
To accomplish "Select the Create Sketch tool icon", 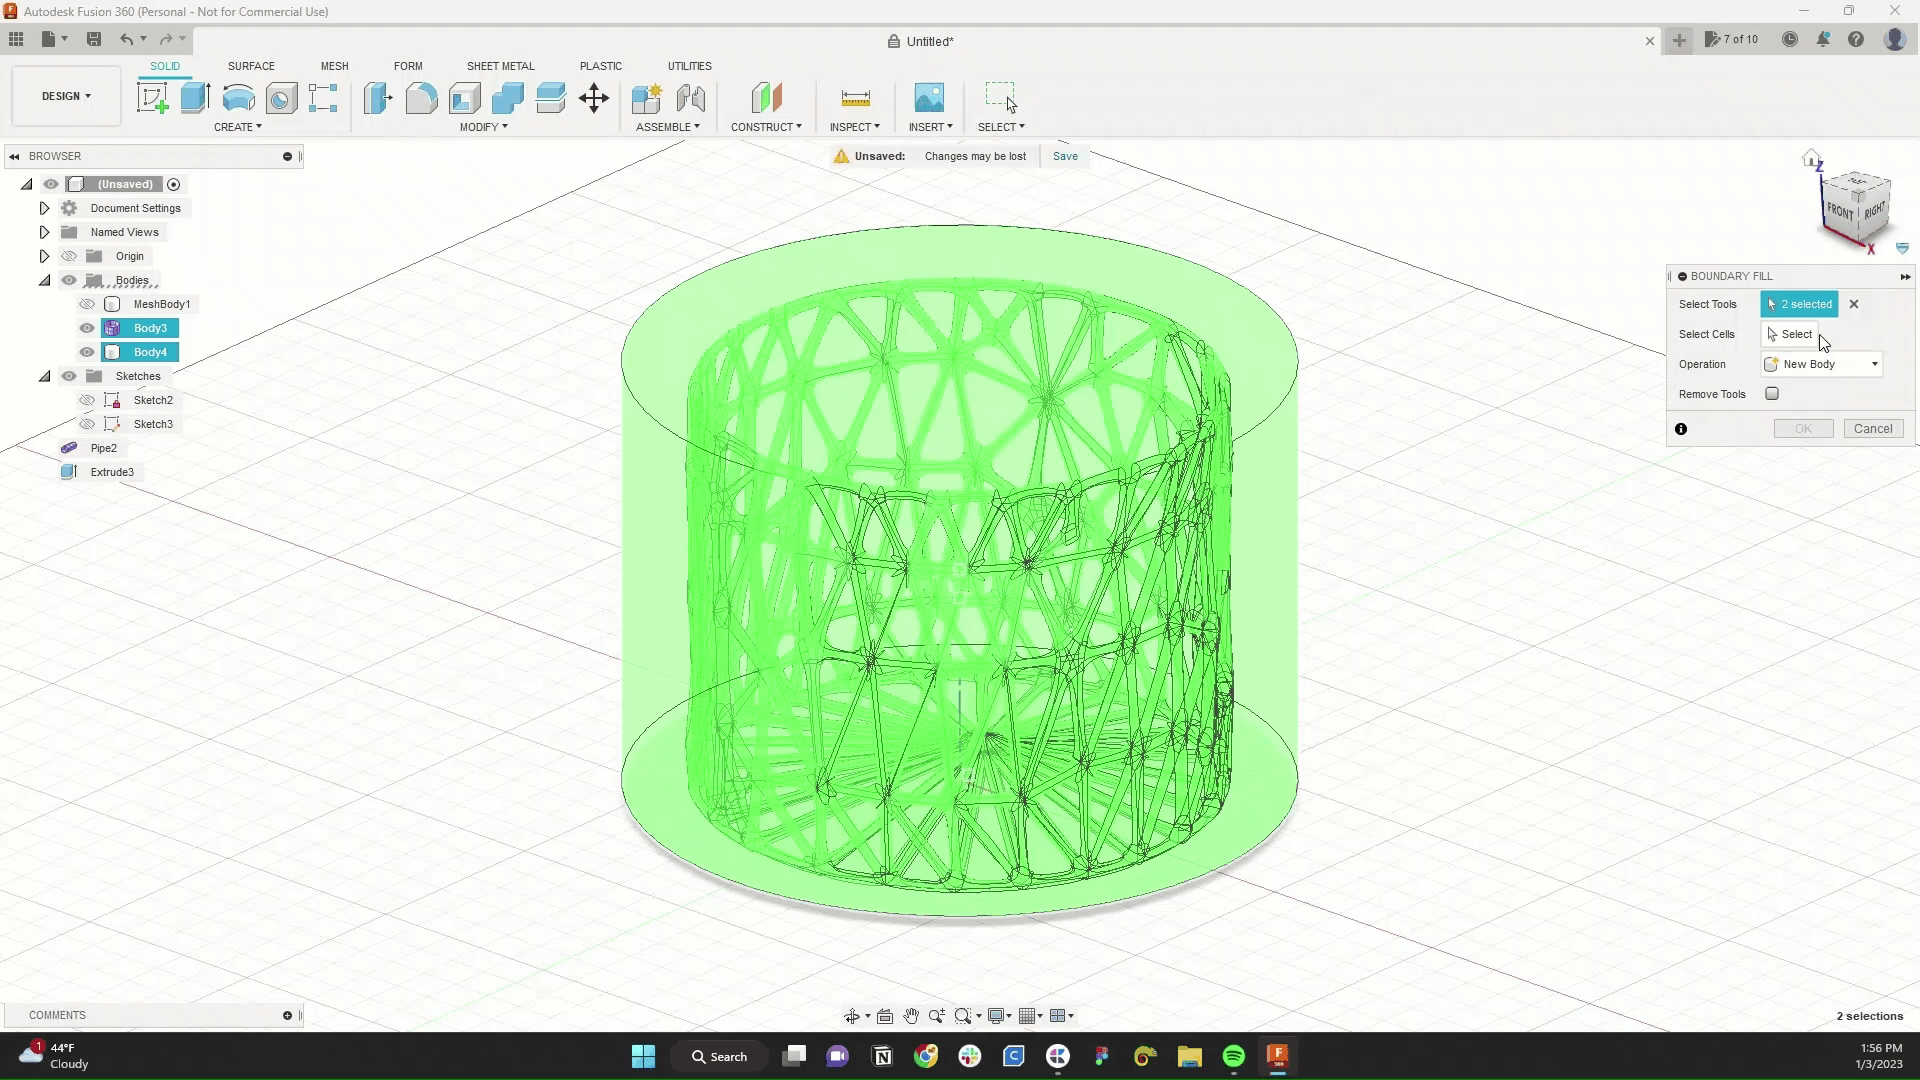I will click(152, 98).
